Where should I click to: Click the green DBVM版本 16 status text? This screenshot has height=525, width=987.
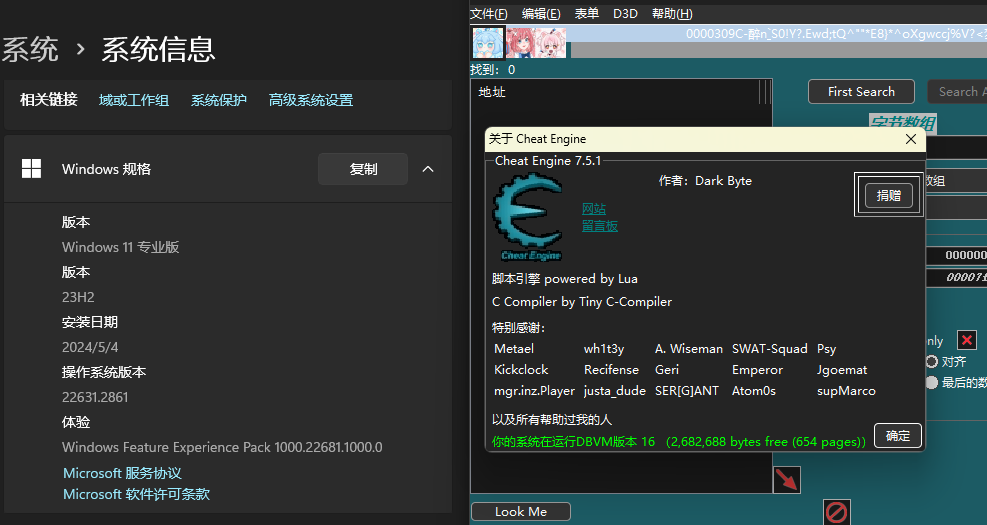pos(679,442)
